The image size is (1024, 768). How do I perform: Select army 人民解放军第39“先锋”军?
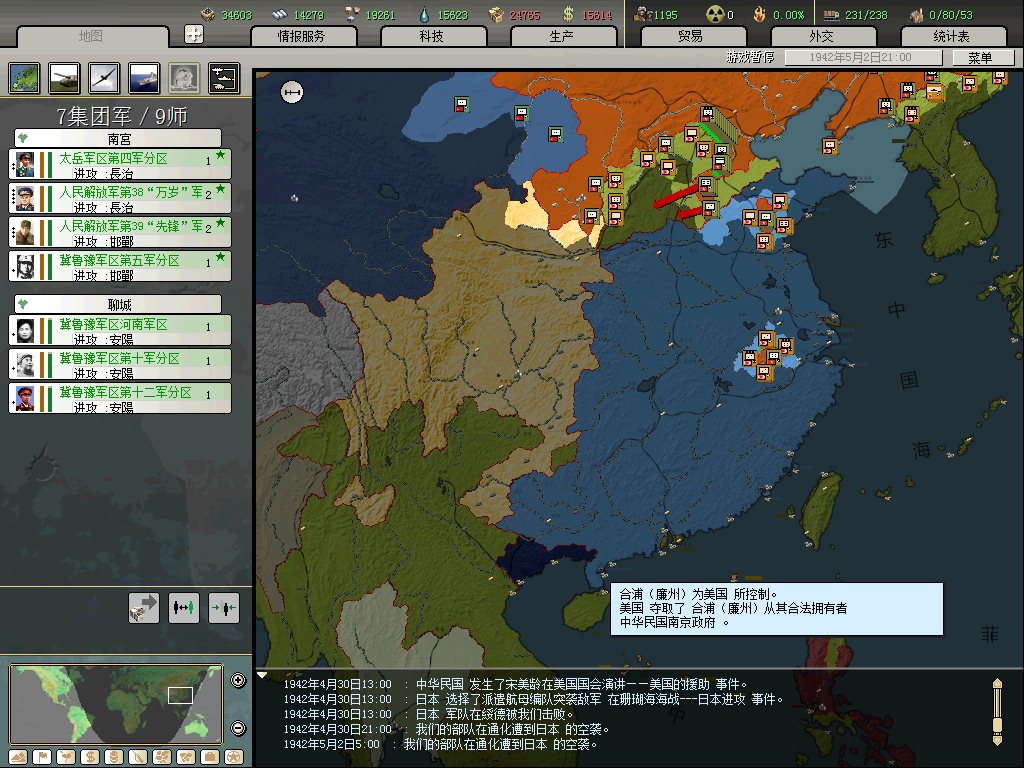(x=120, y=232)
